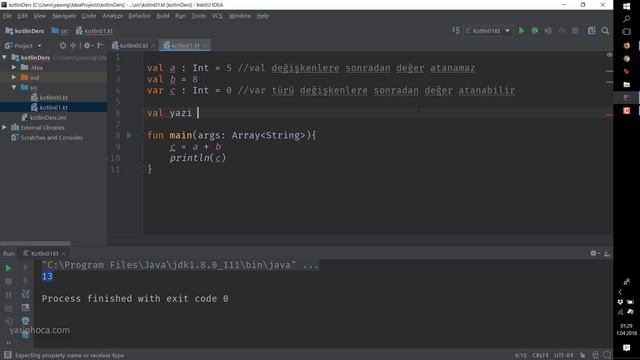Open run configuration dropdown Kotlin01Kt
Viewport: 640px width, 360px height.
coord(488,31)
